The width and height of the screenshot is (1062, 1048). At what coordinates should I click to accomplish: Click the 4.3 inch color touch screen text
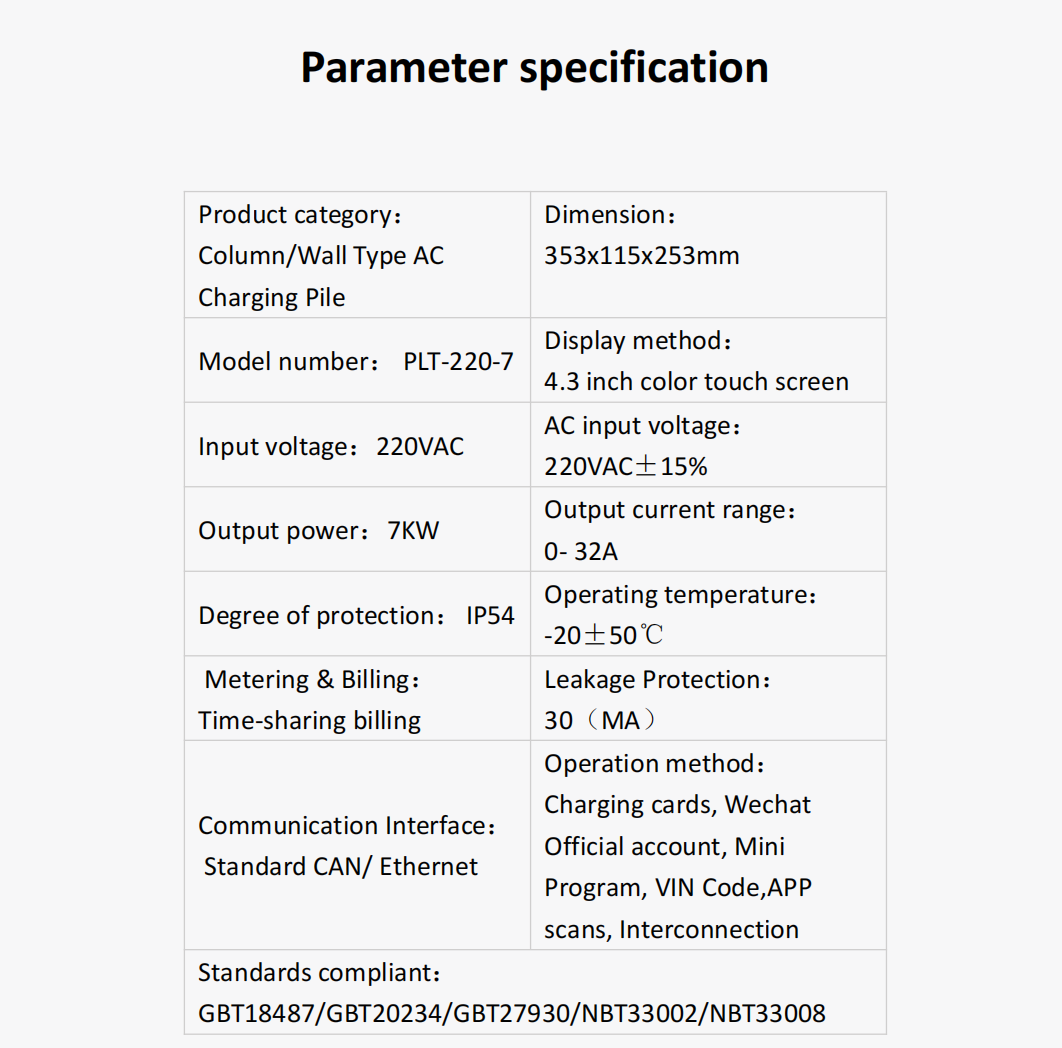(x=696, y=381)
